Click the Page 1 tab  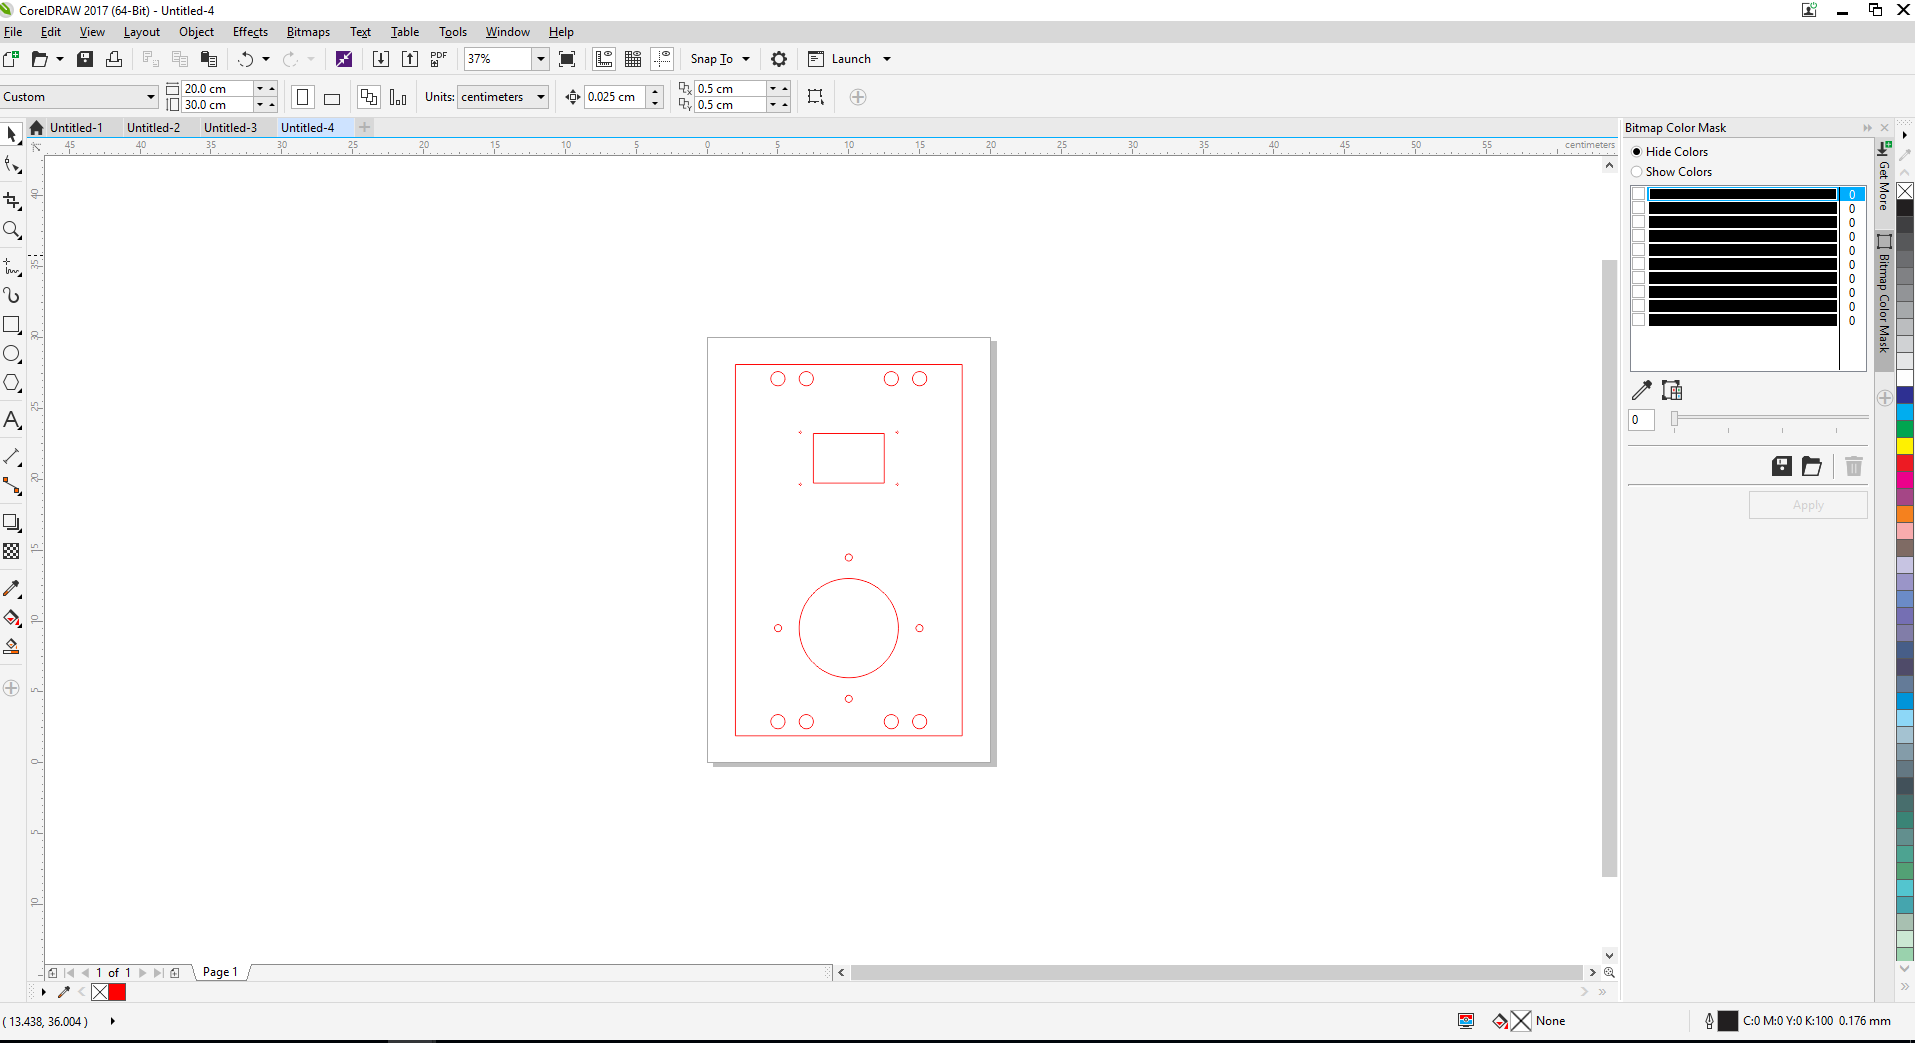click(220, 972)
